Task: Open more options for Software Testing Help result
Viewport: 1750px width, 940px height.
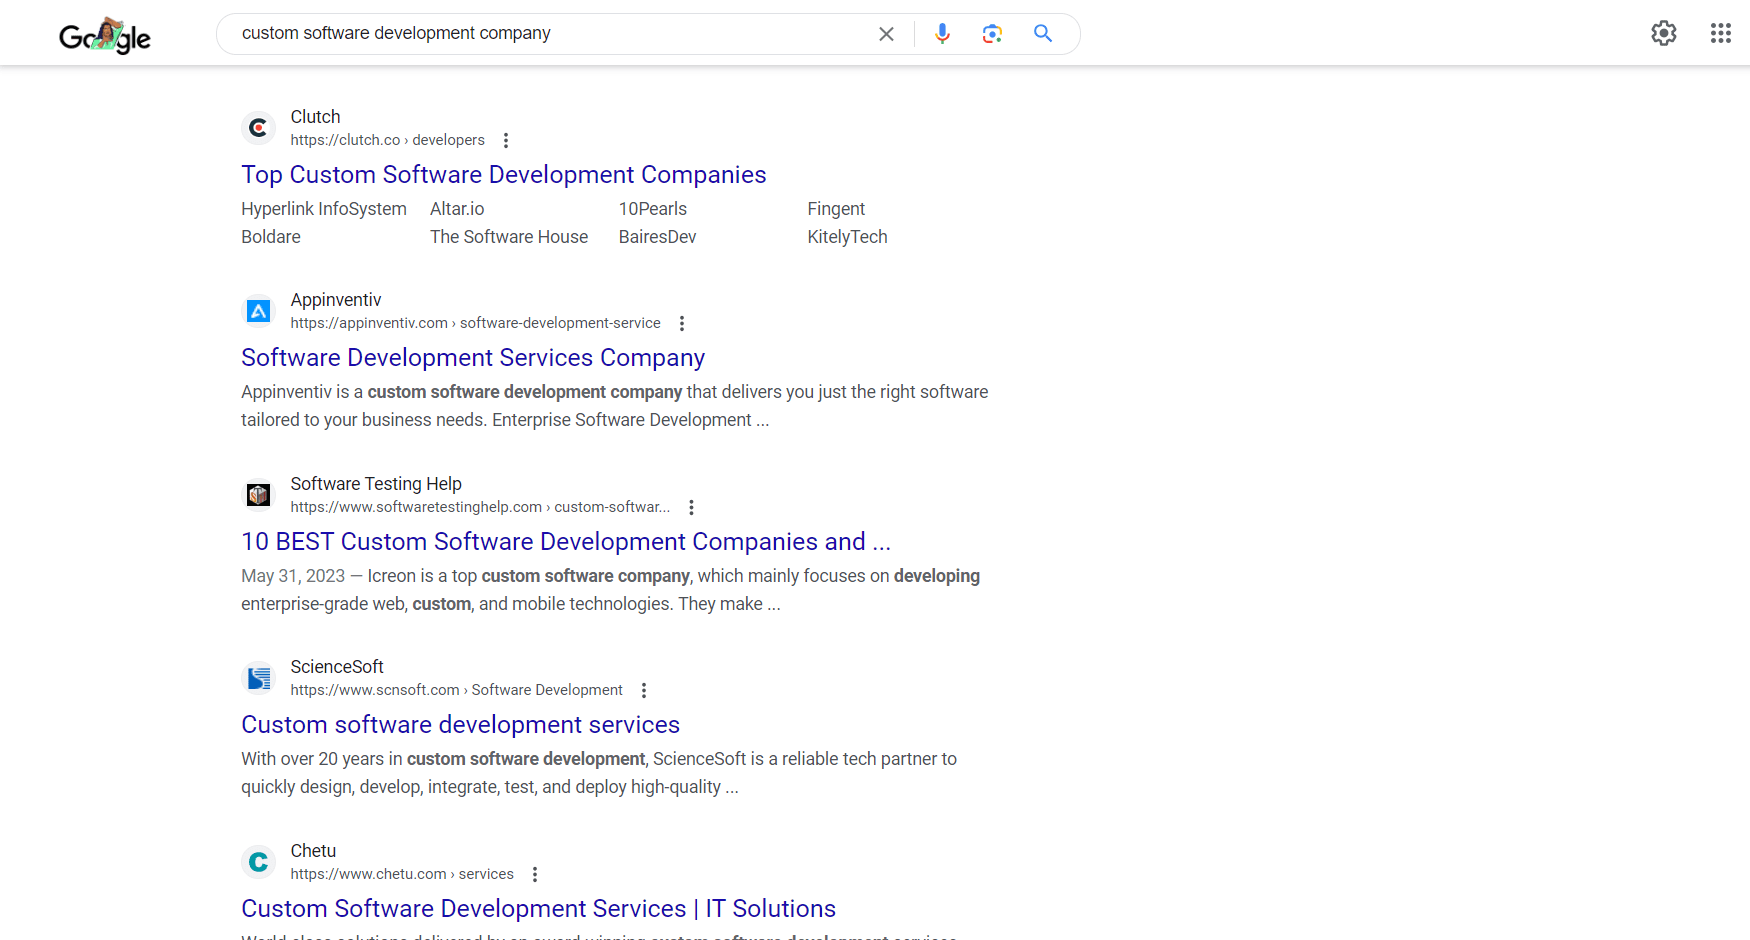Action: click(x=691, y=507)
